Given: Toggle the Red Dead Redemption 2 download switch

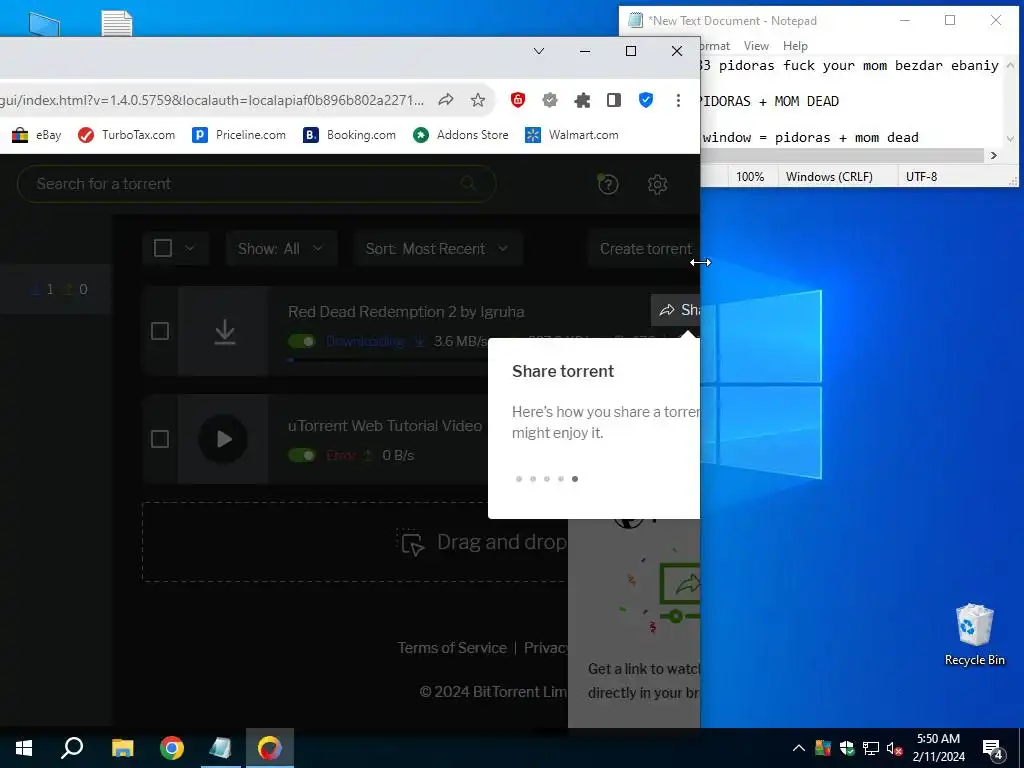Looking at the screenshot, I should point(302,342).
